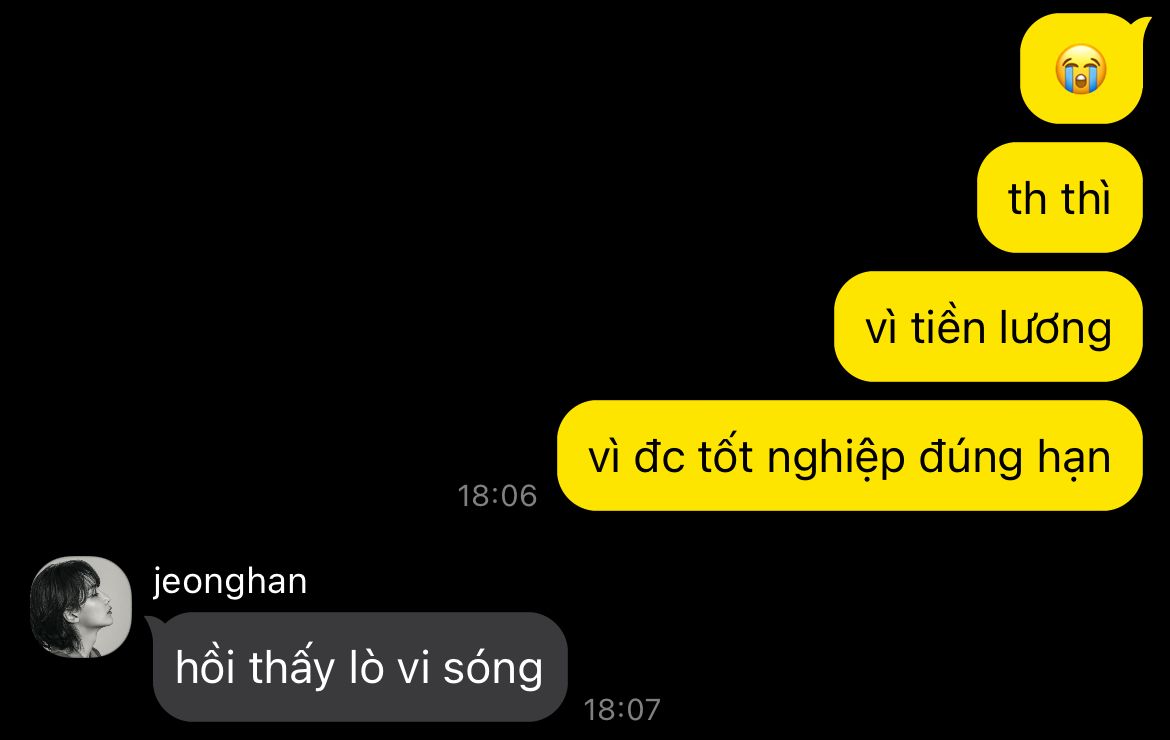Select the 'hồi thấy lò vi sóng' message

(360, 667)
